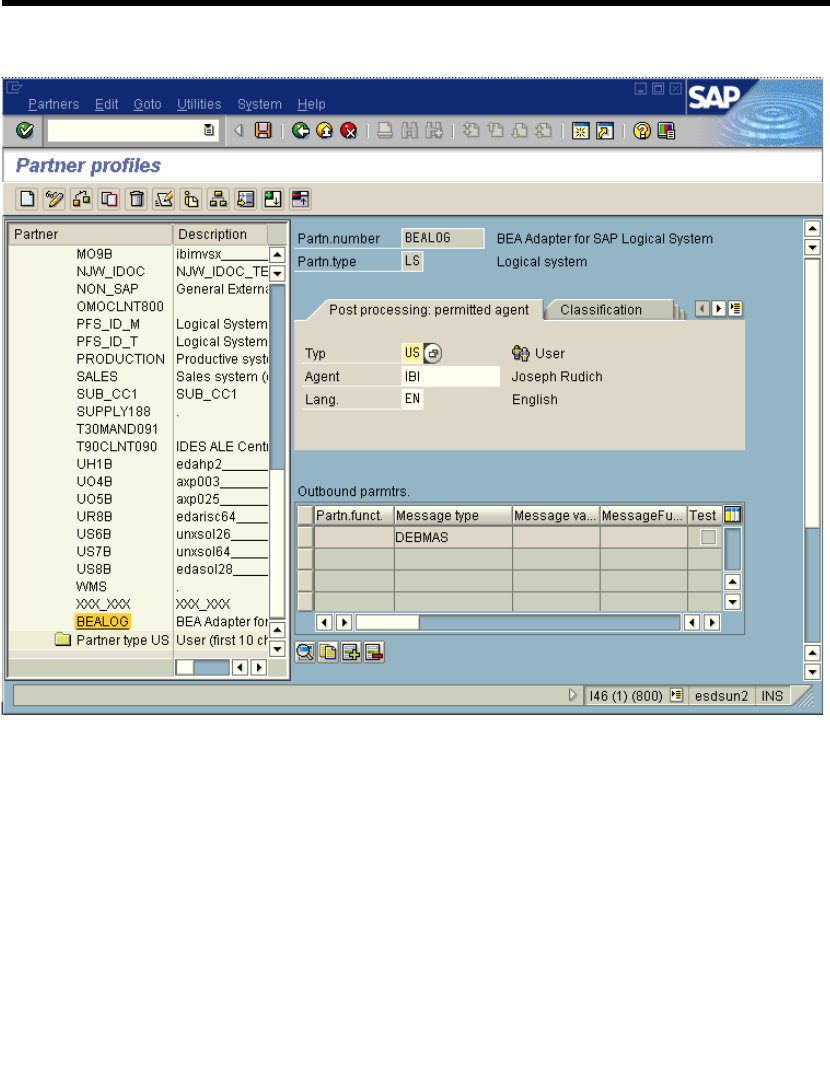Select the SALES partner in tree
The image size is (830, 1076).
click(x=97, y=377)
